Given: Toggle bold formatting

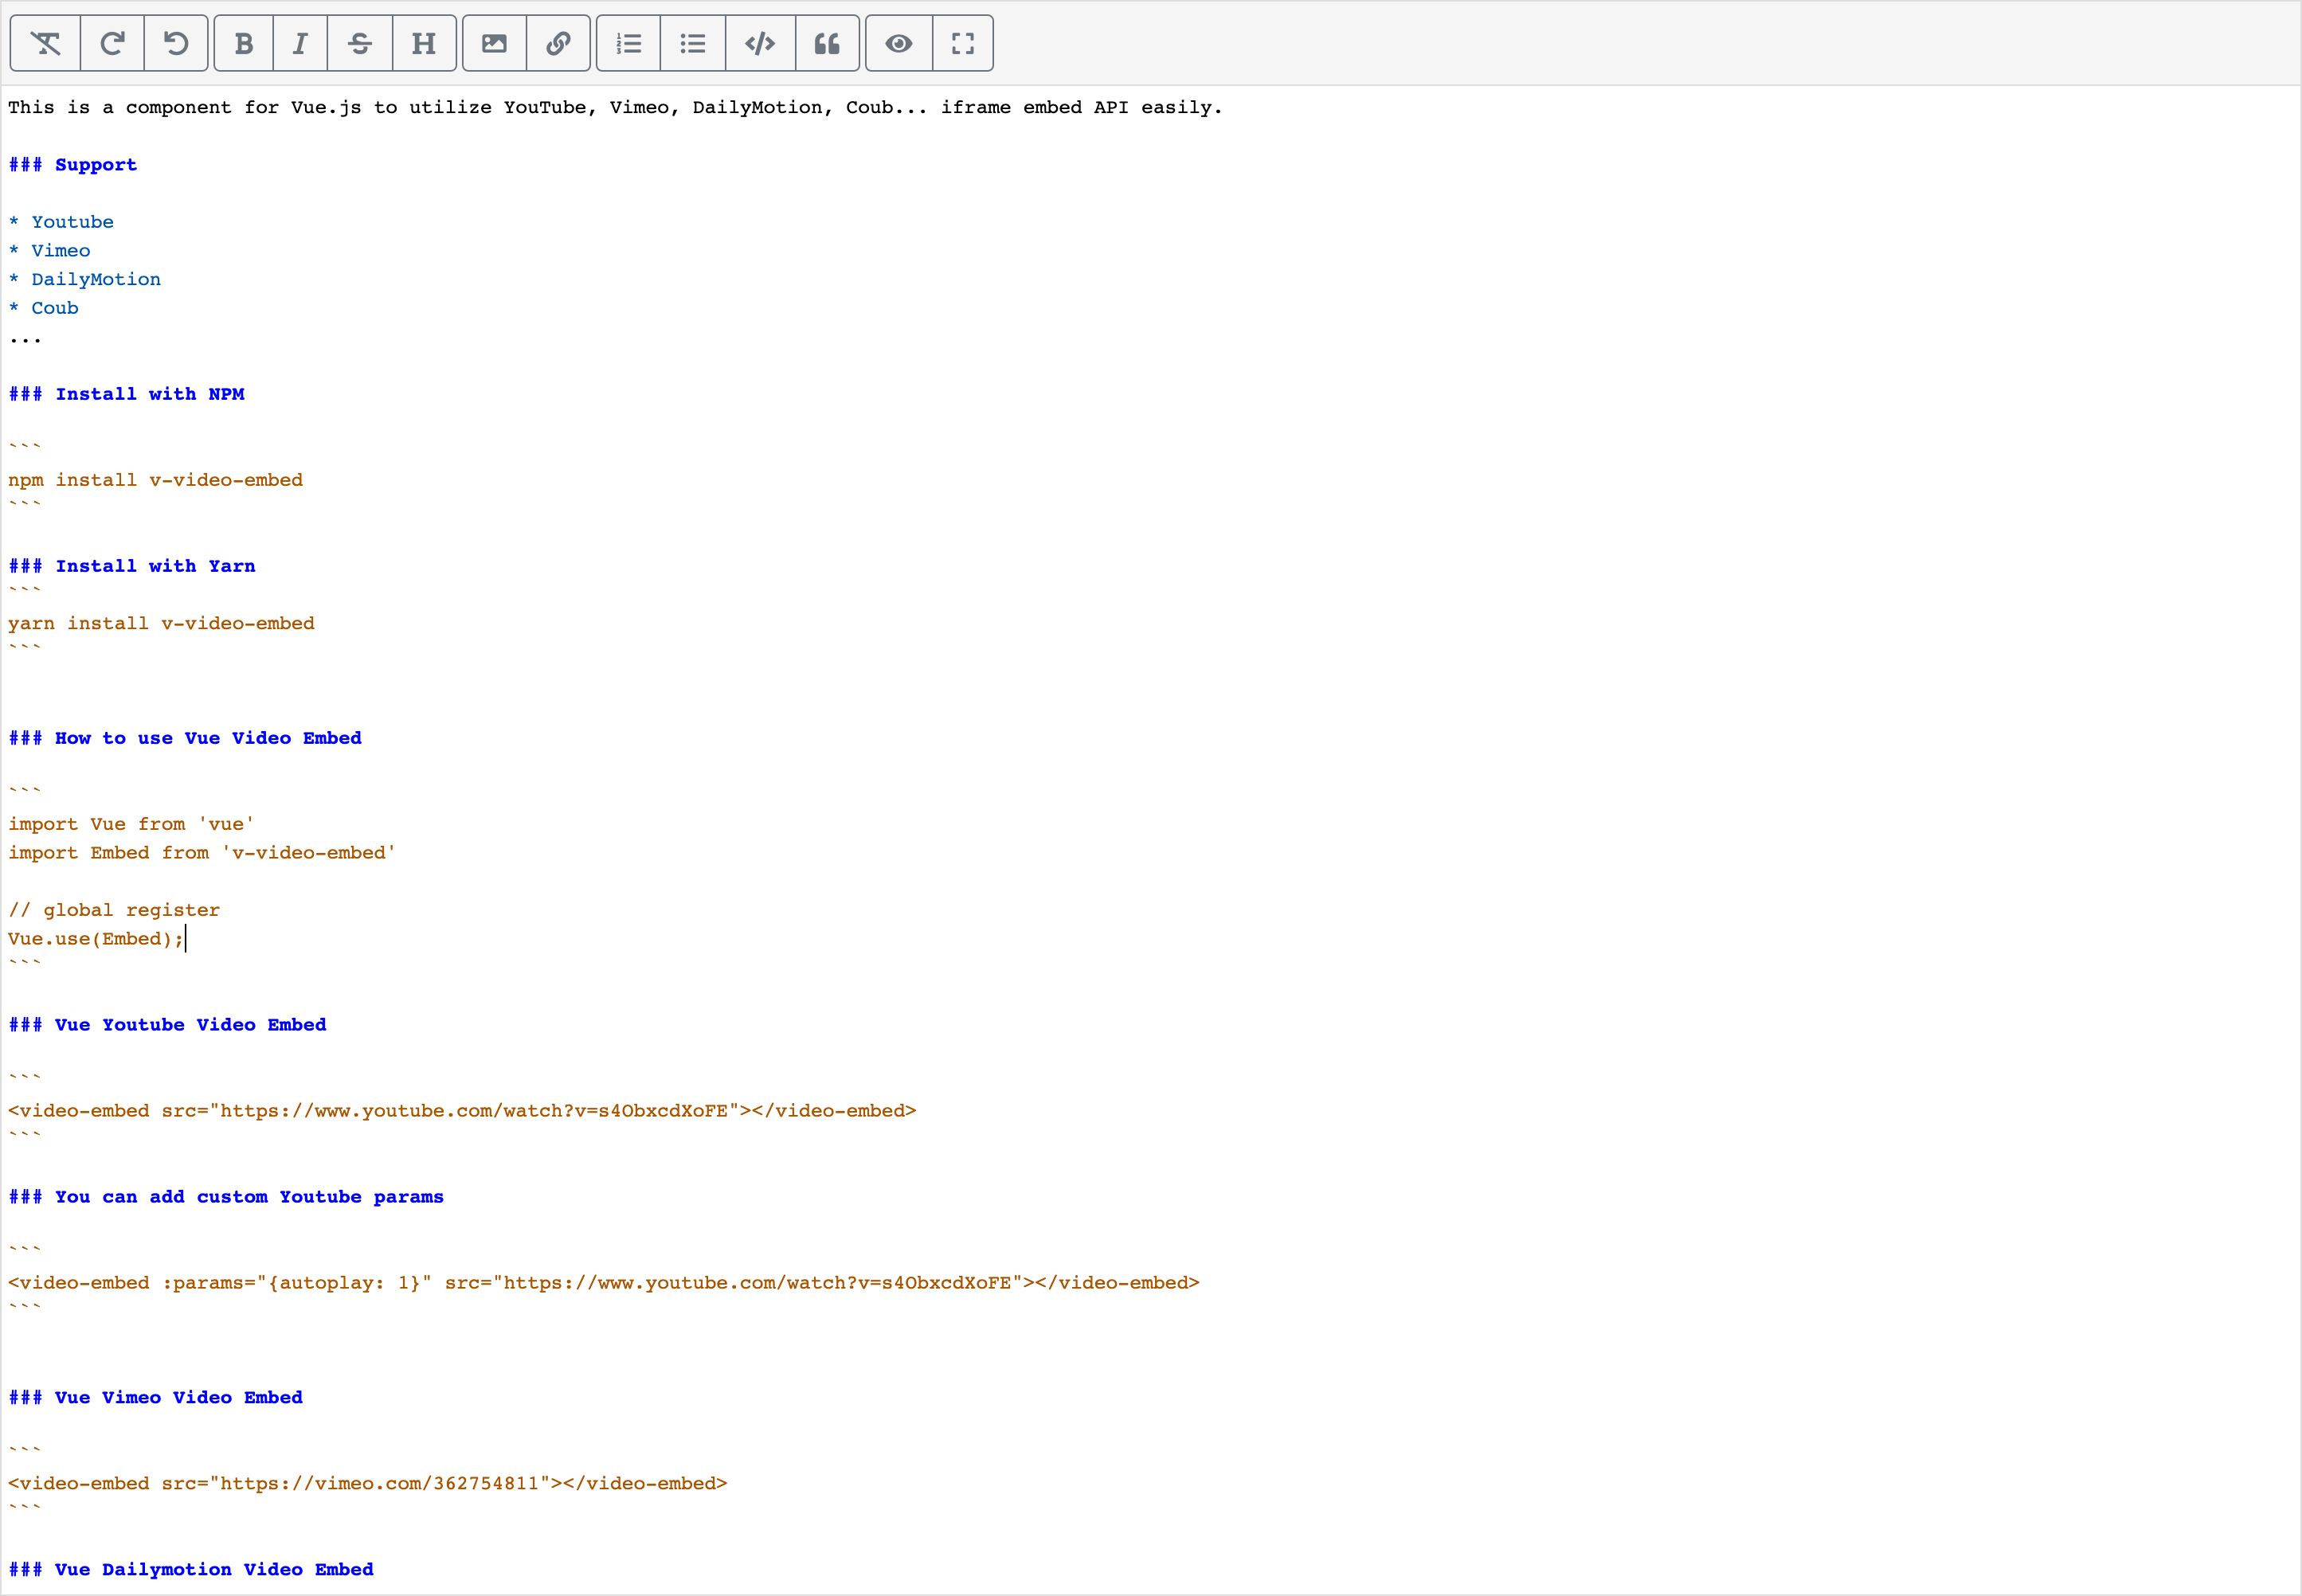Looking at the screenshot, I should click(243, 43).
